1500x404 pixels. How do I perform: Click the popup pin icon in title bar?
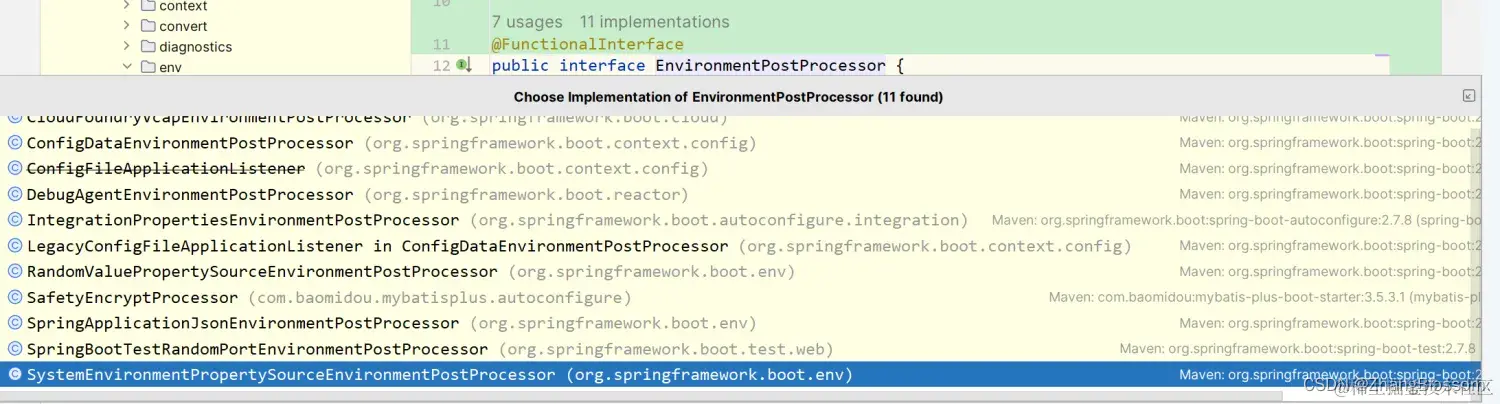(1468, 96)
